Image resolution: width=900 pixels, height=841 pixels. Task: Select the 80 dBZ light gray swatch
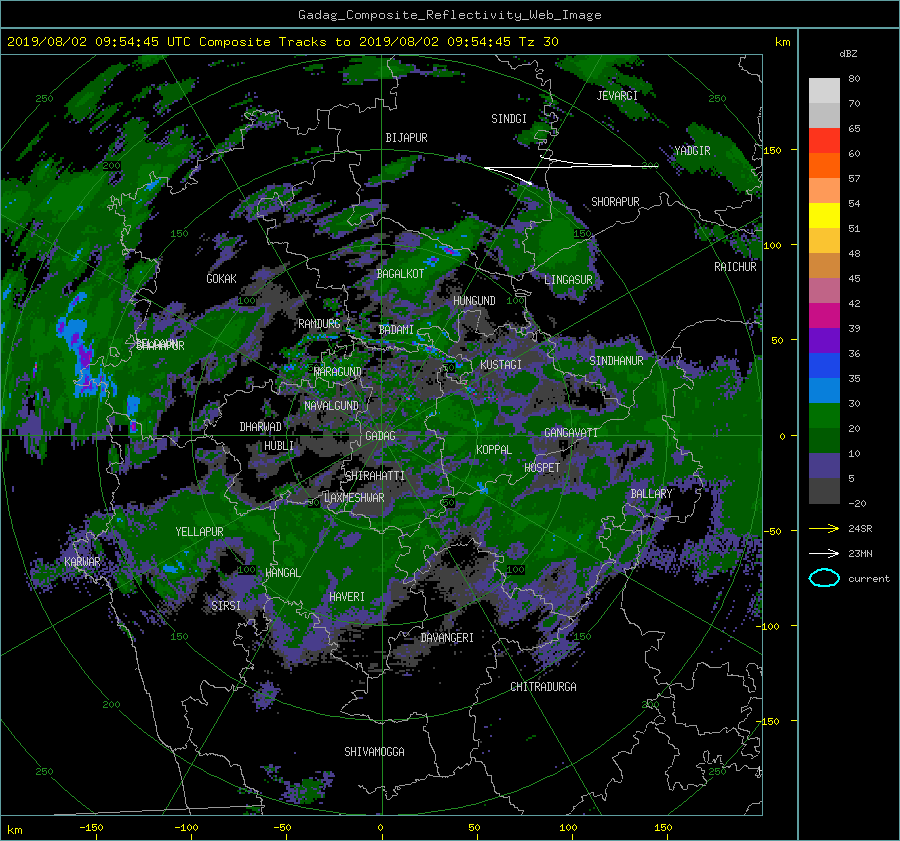(824, 90)
